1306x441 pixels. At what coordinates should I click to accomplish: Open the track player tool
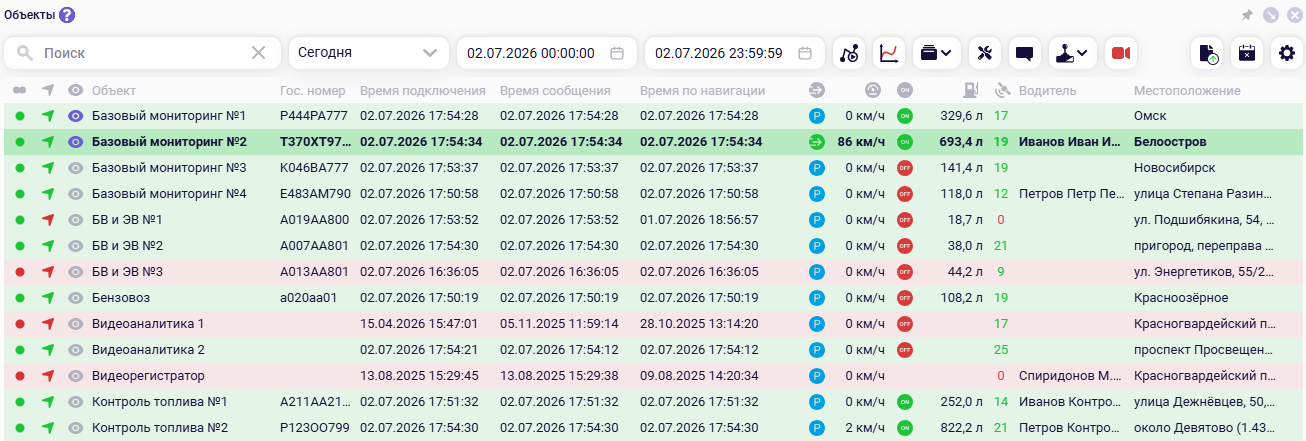pos(849,53)
